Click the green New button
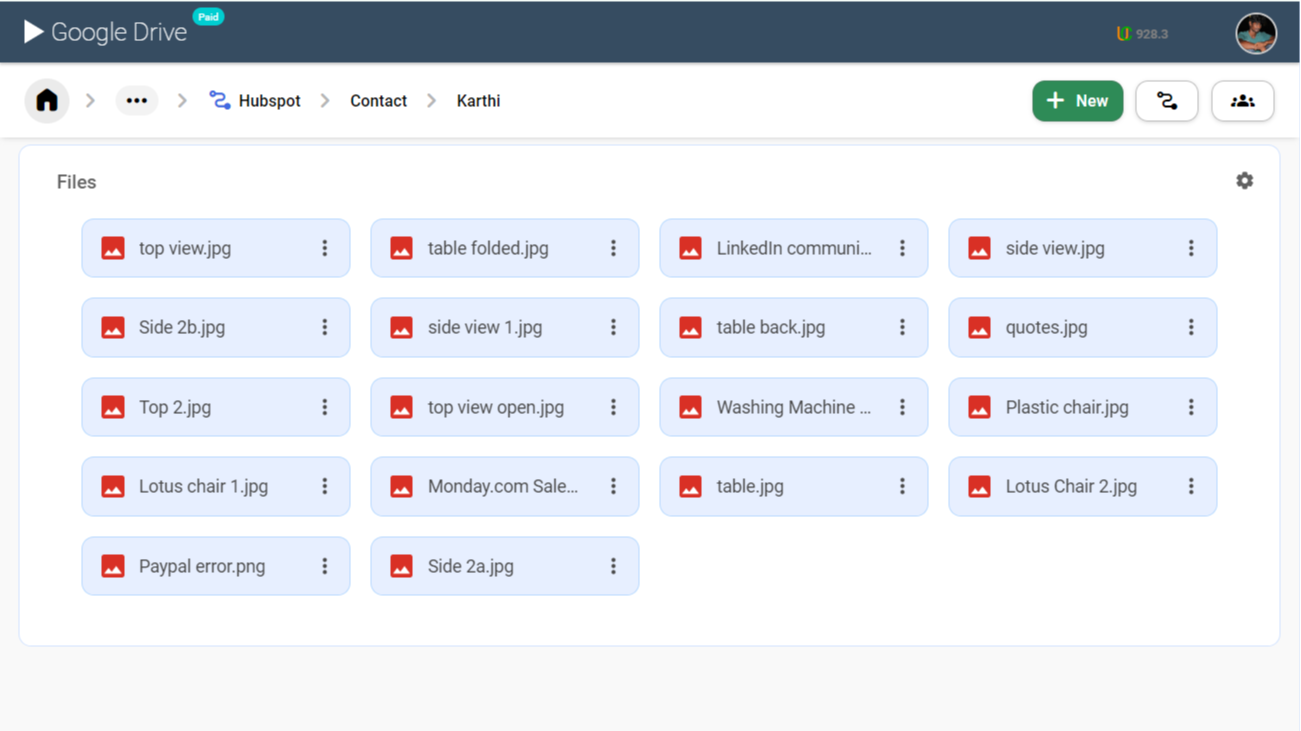 click(1077, 101)
